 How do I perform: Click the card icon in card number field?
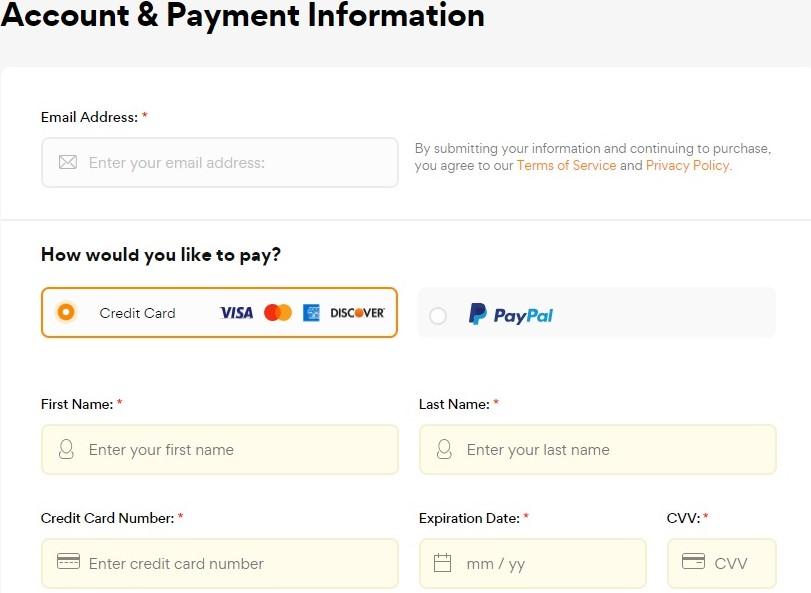(x=68, y=562)
